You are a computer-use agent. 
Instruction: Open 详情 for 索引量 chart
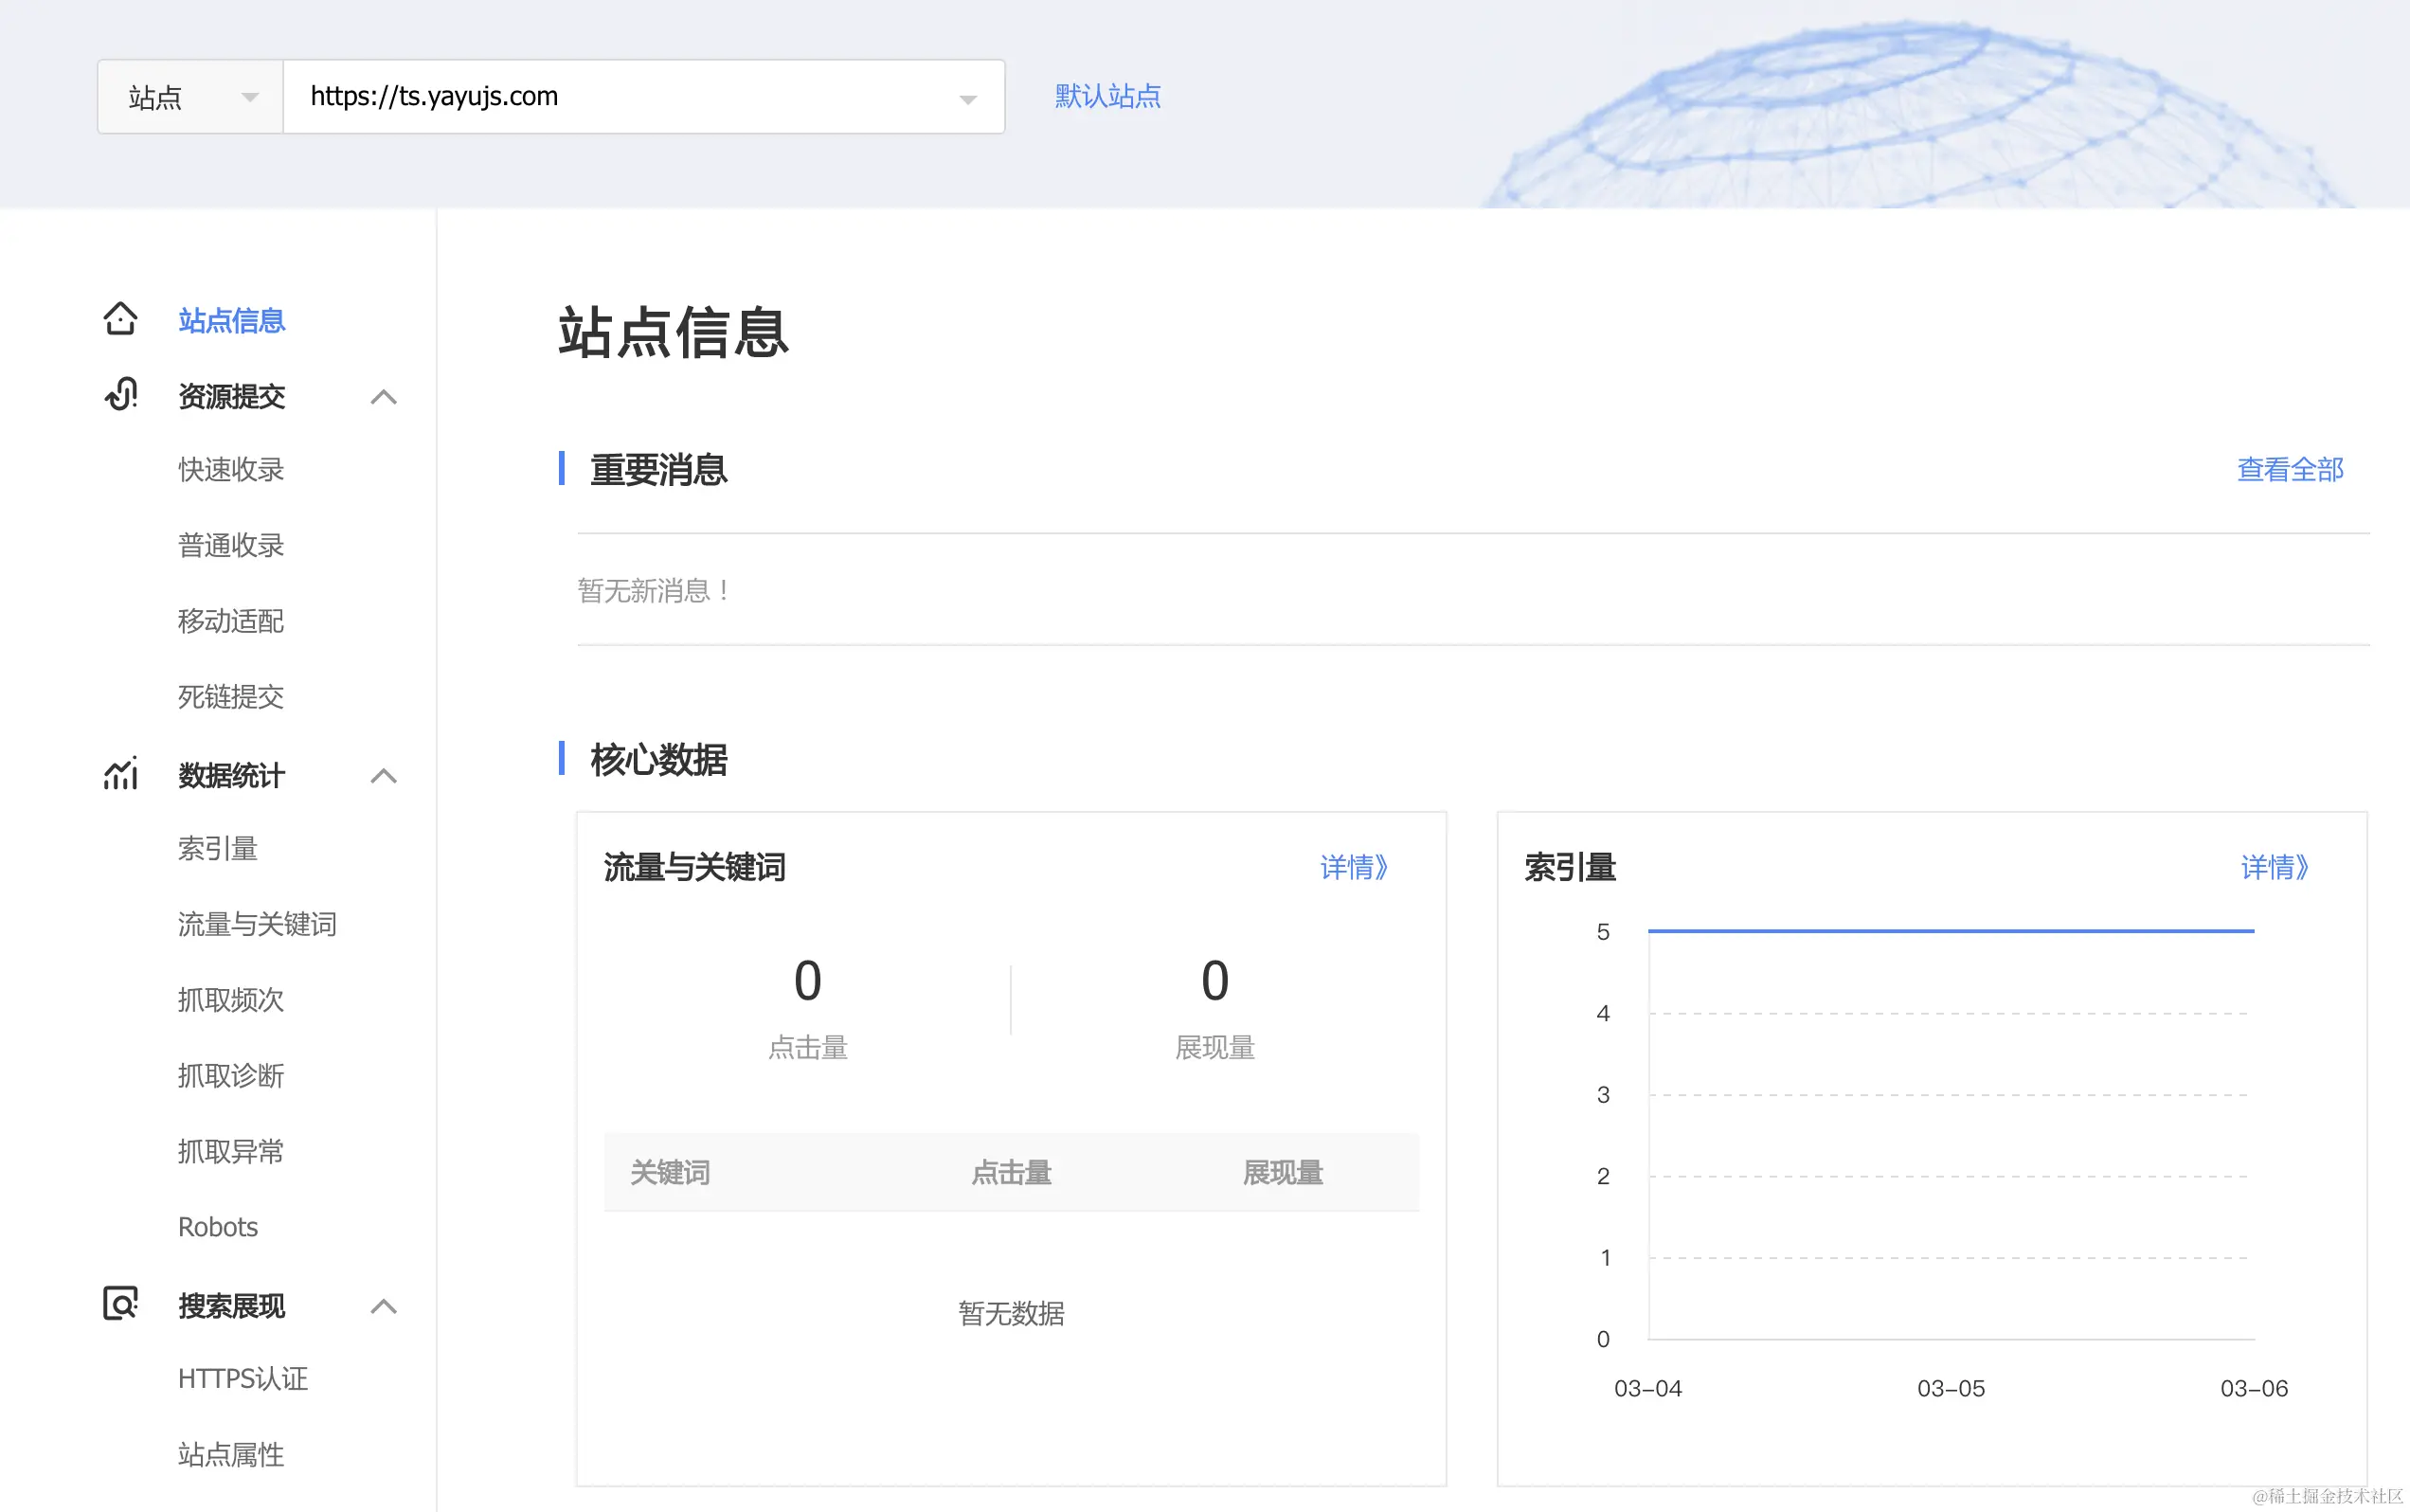click(2274, 867)
